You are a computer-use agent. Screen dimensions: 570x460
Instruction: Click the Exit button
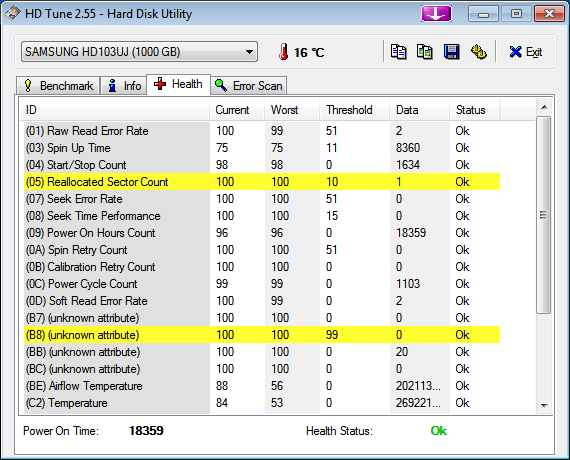pyautogui.click(x=526, y=52)
